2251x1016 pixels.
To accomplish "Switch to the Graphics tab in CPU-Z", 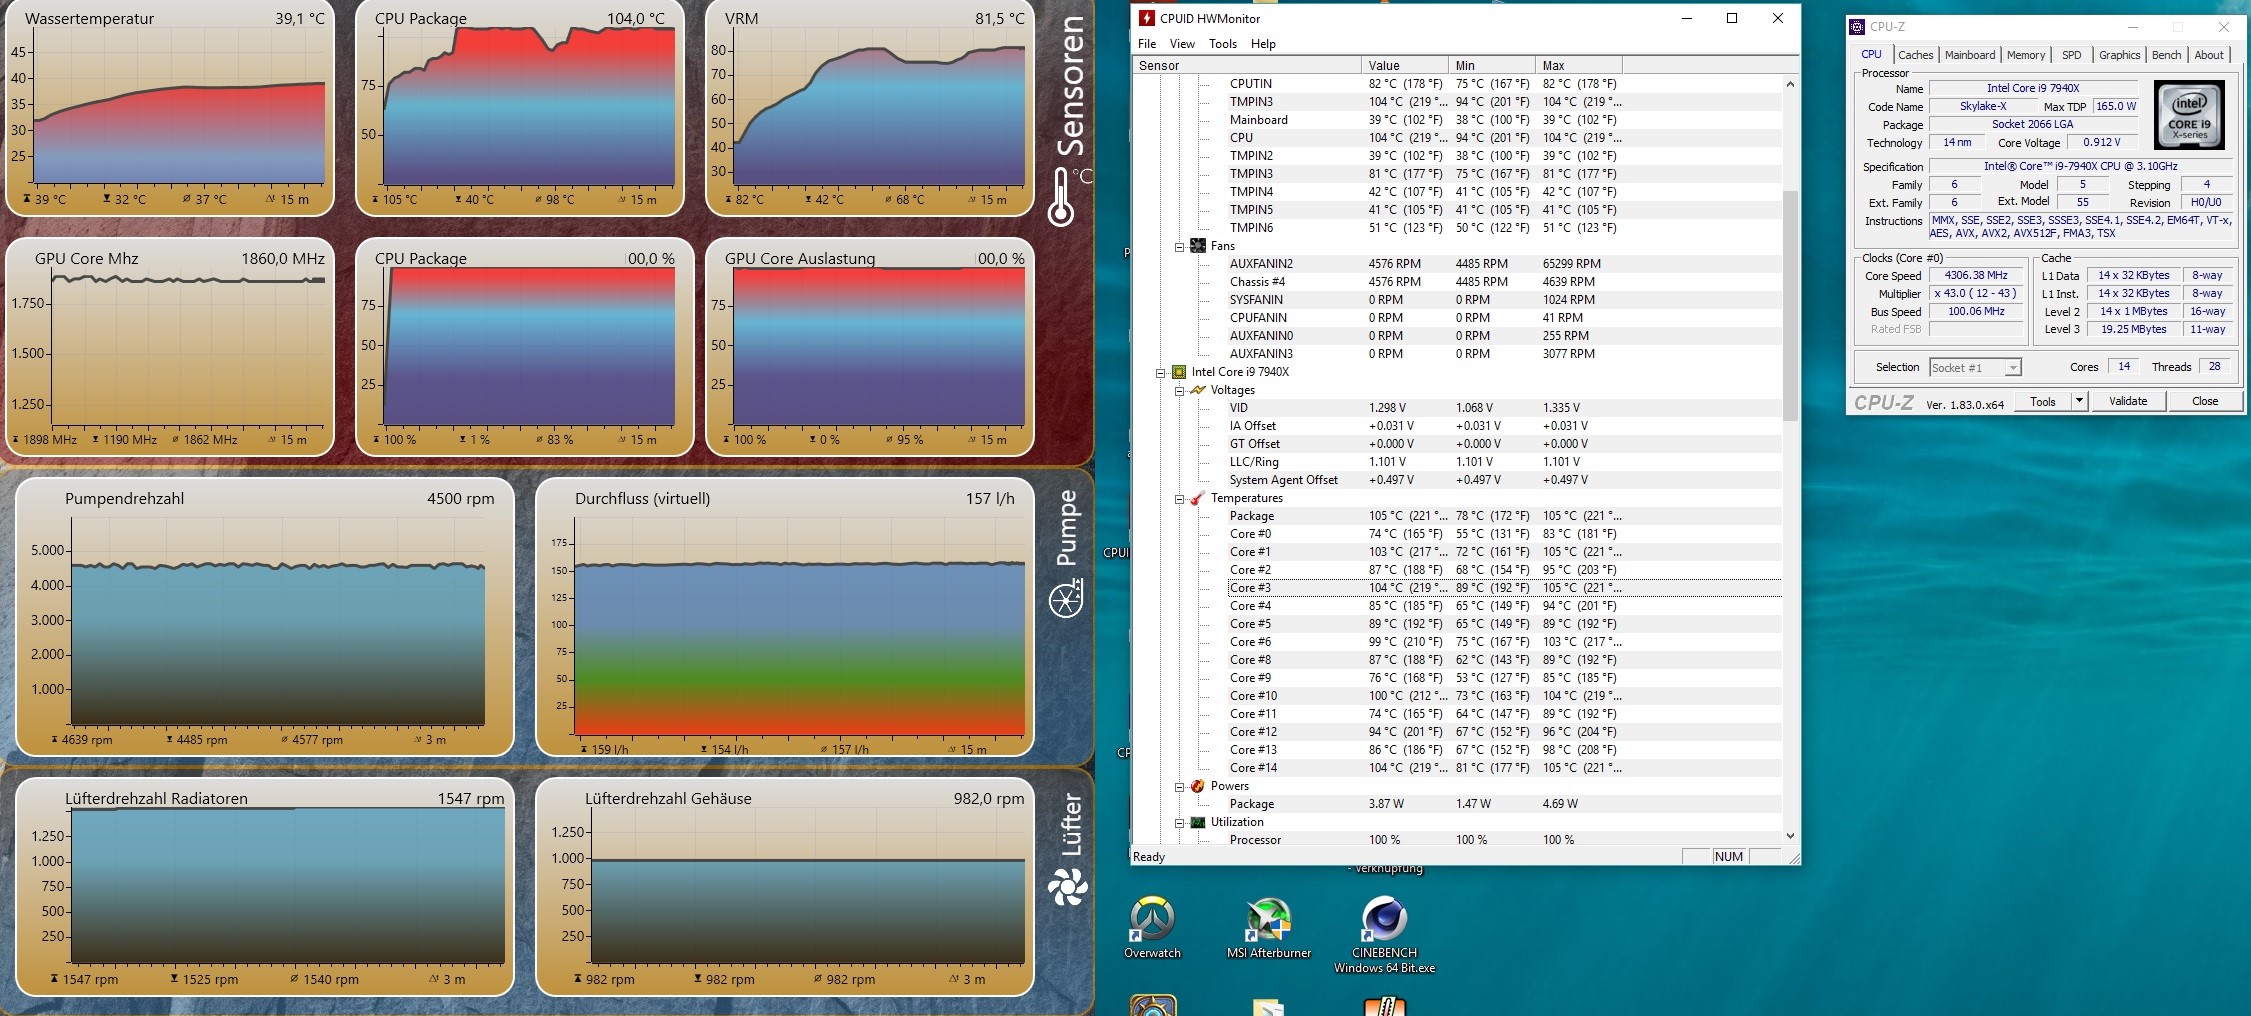I will (x=2119, y=55).
